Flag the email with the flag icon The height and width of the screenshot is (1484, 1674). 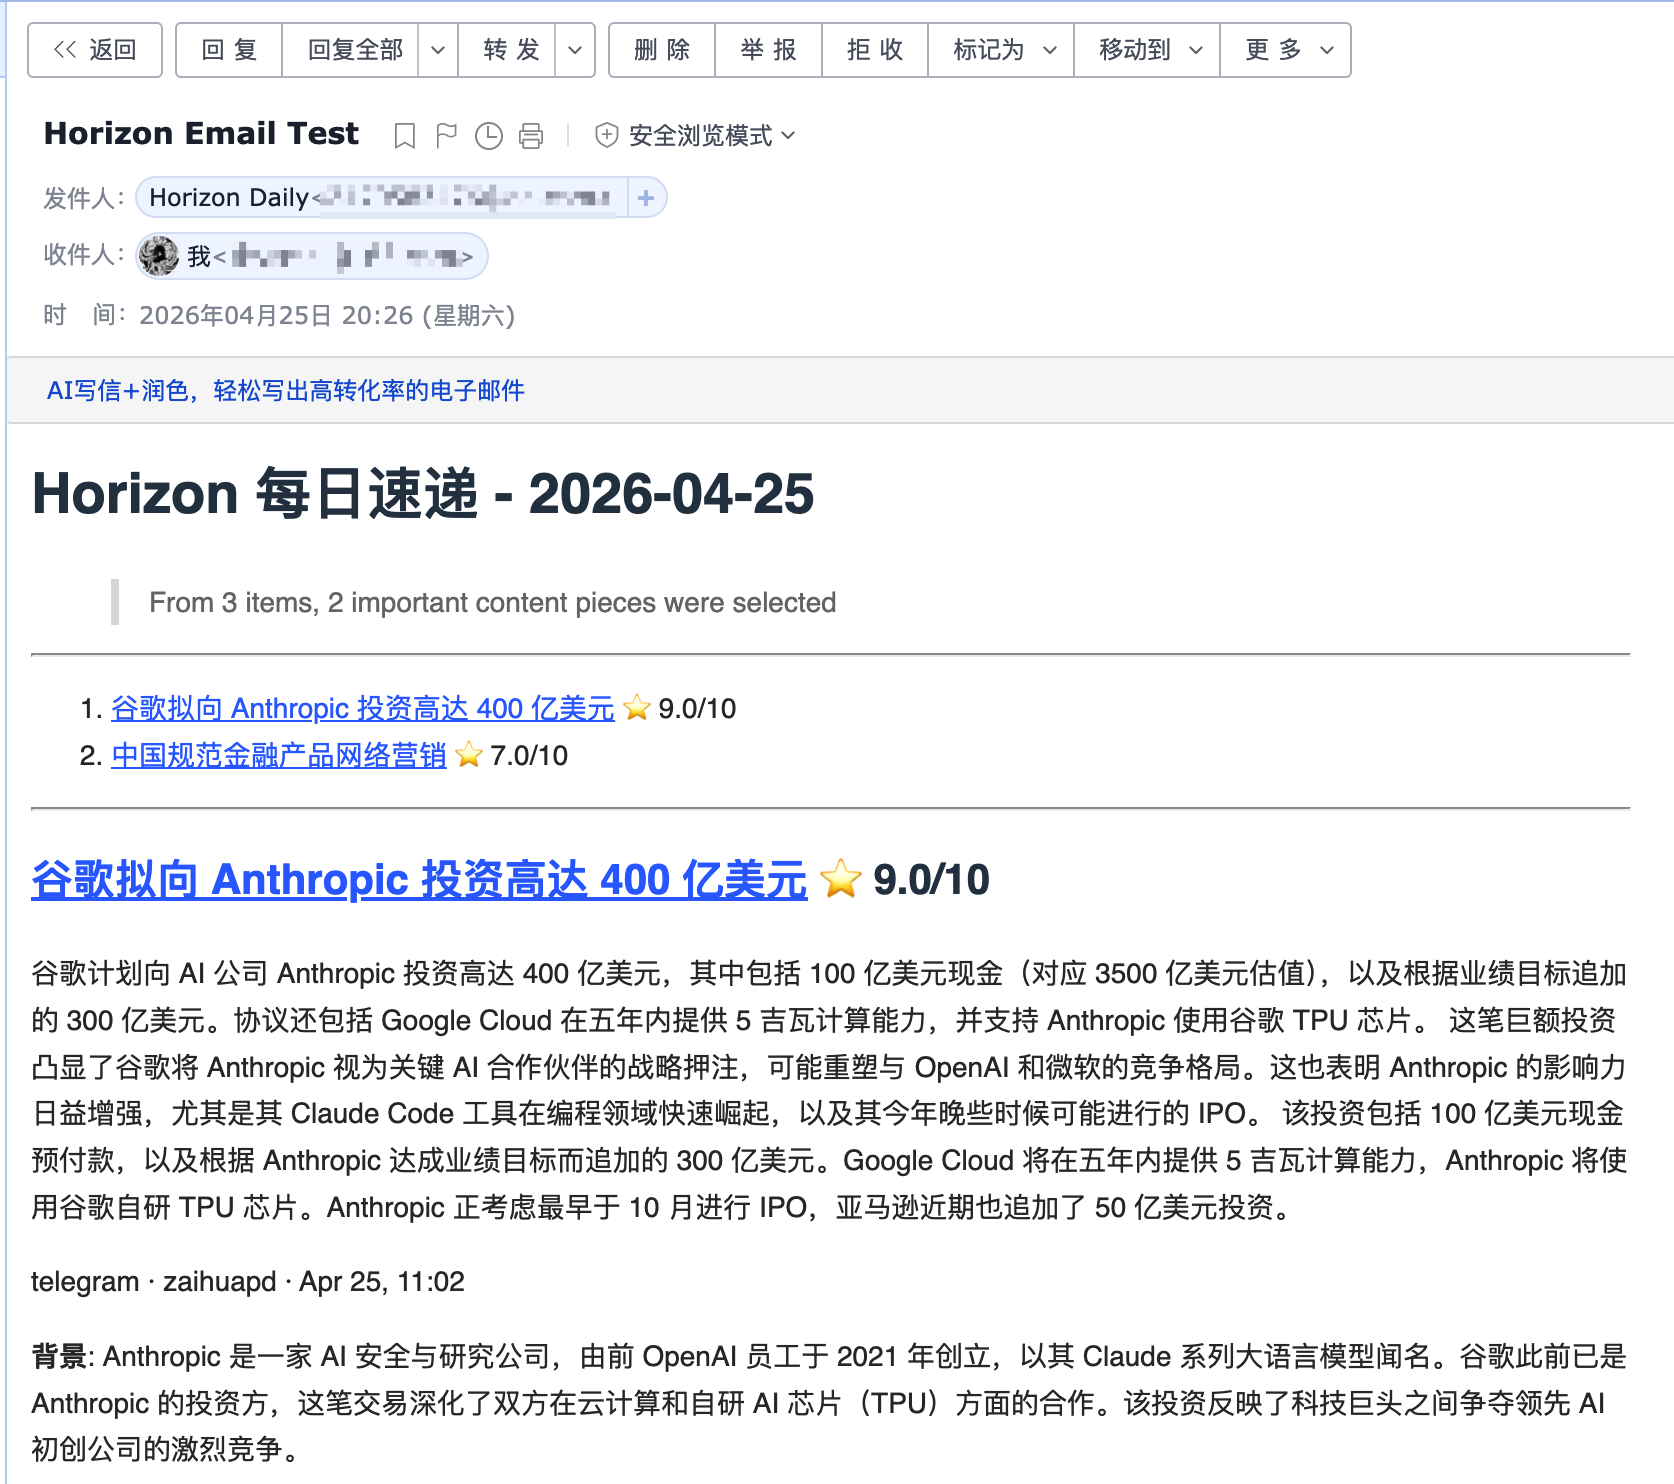[x=446, y=135]
